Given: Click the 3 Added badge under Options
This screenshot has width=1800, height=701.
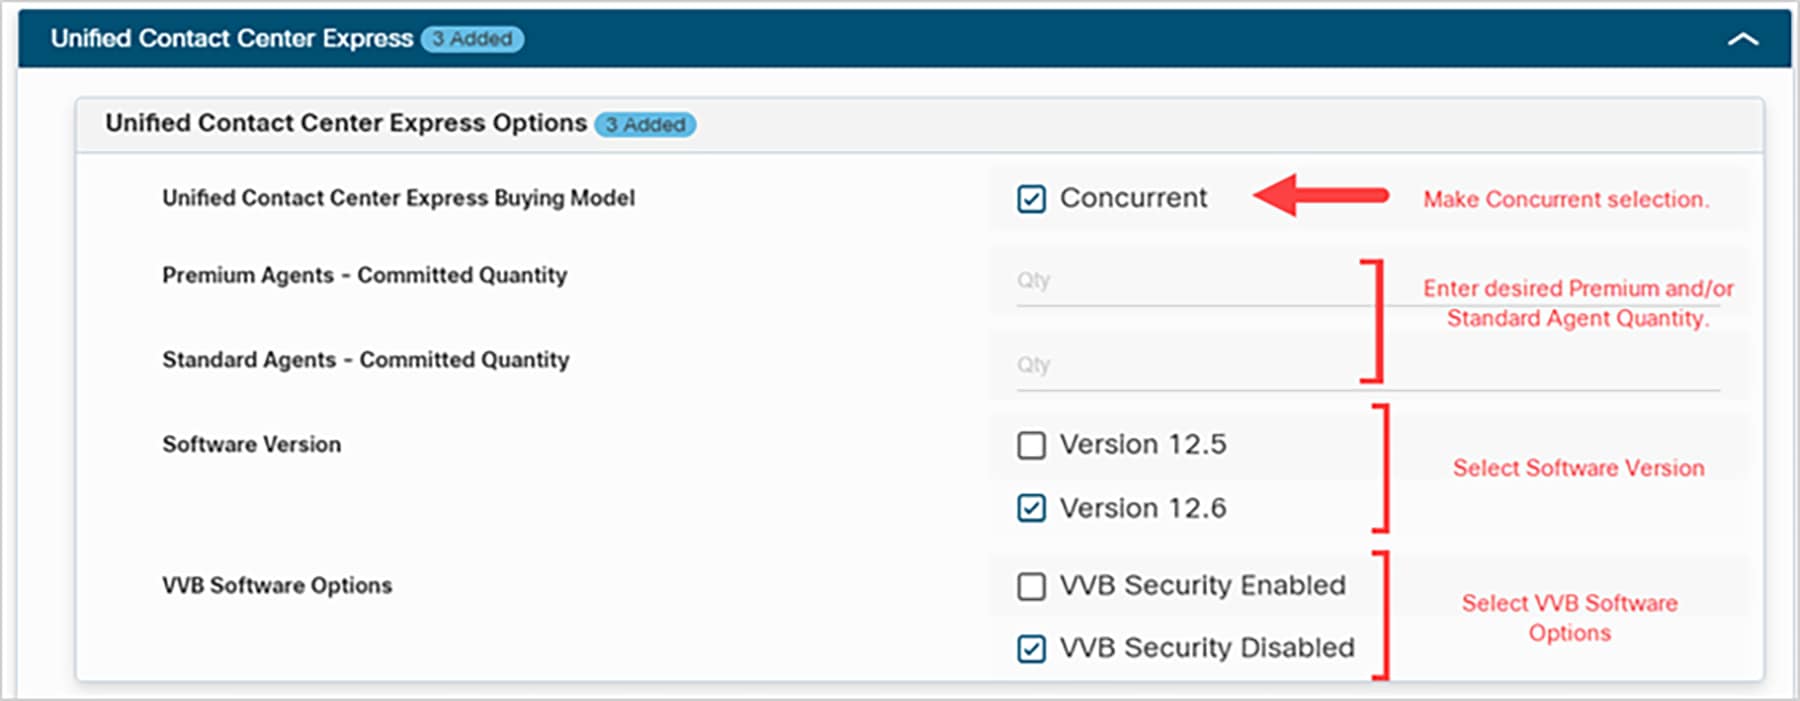Looking at the screenshot, I should point(645,125).
